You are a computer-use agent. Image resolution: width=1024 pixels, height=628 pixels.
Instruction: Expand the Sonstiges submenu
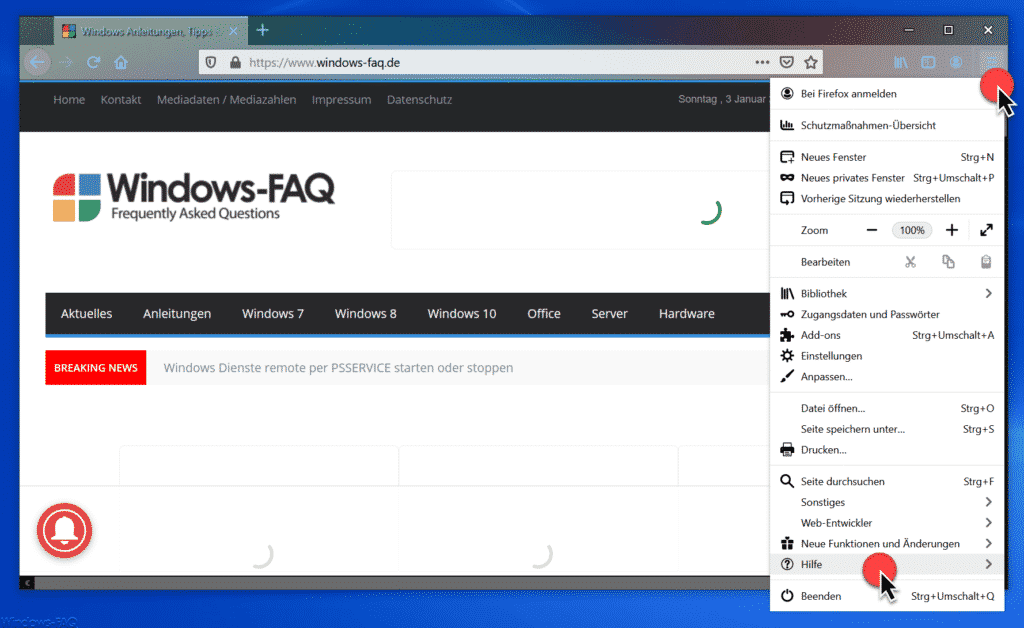coord(887,503)
